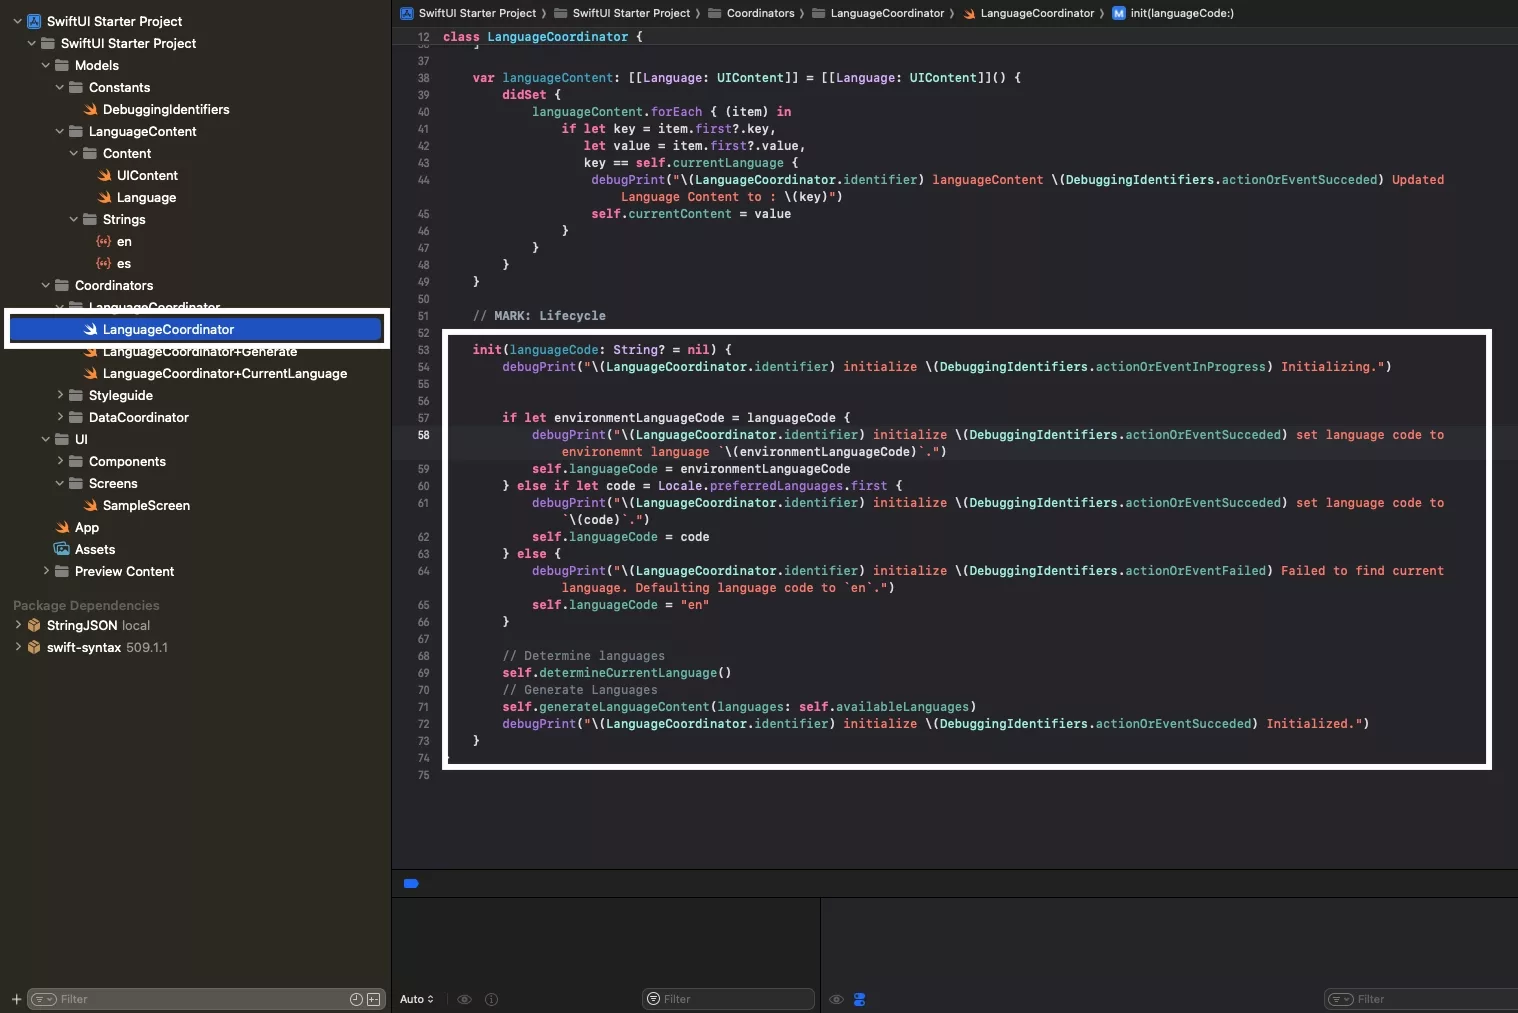This screenshot has width=1518, height=1013.
Task: Select the swift-syntax package icon
Action: pos(34,647)
